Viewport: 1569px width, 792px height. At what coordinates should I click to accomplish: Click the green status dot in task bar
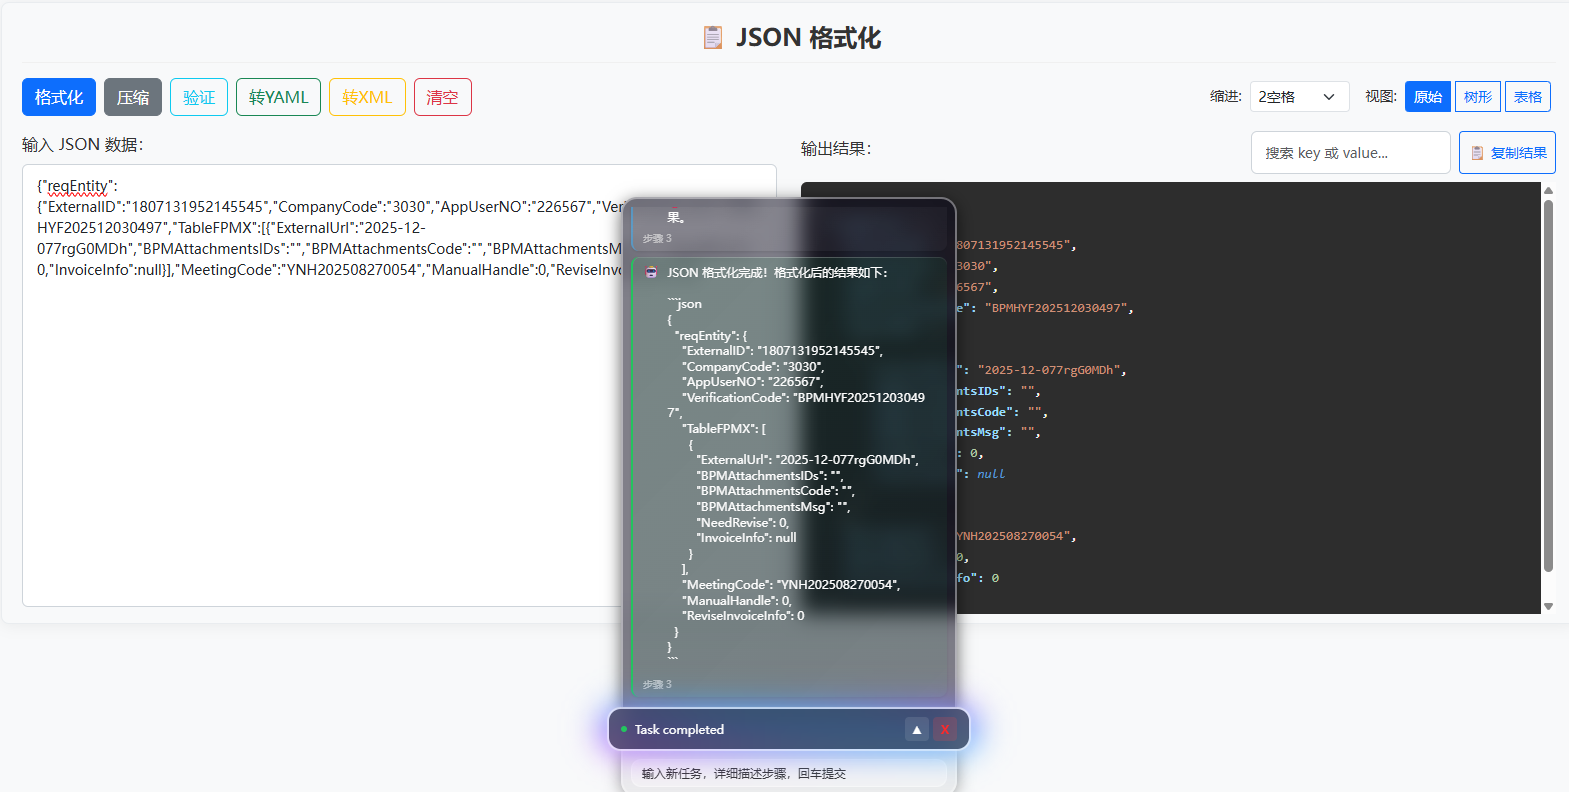coord(624,729)
